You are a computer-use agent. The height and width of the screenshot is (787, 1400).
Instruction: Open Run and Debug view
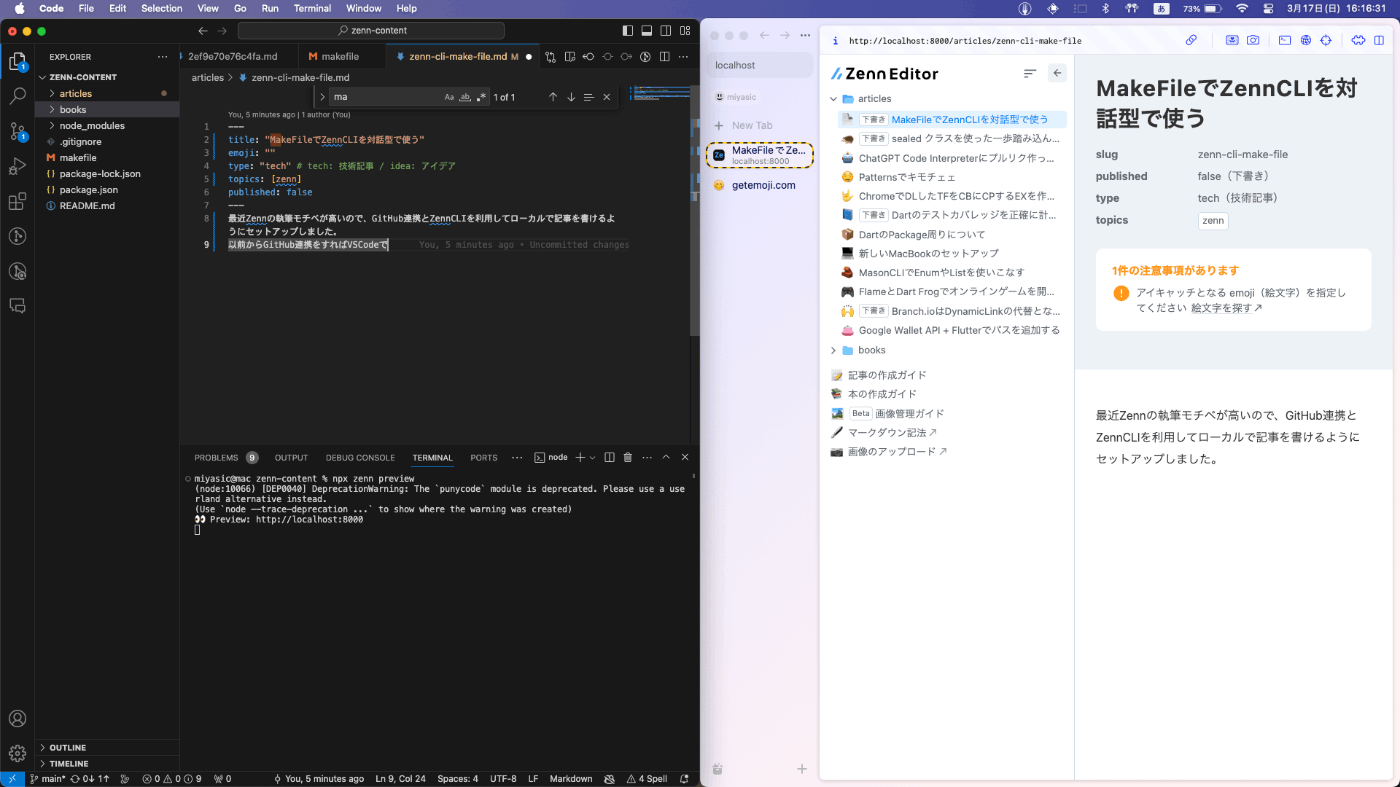coord(17,166)
